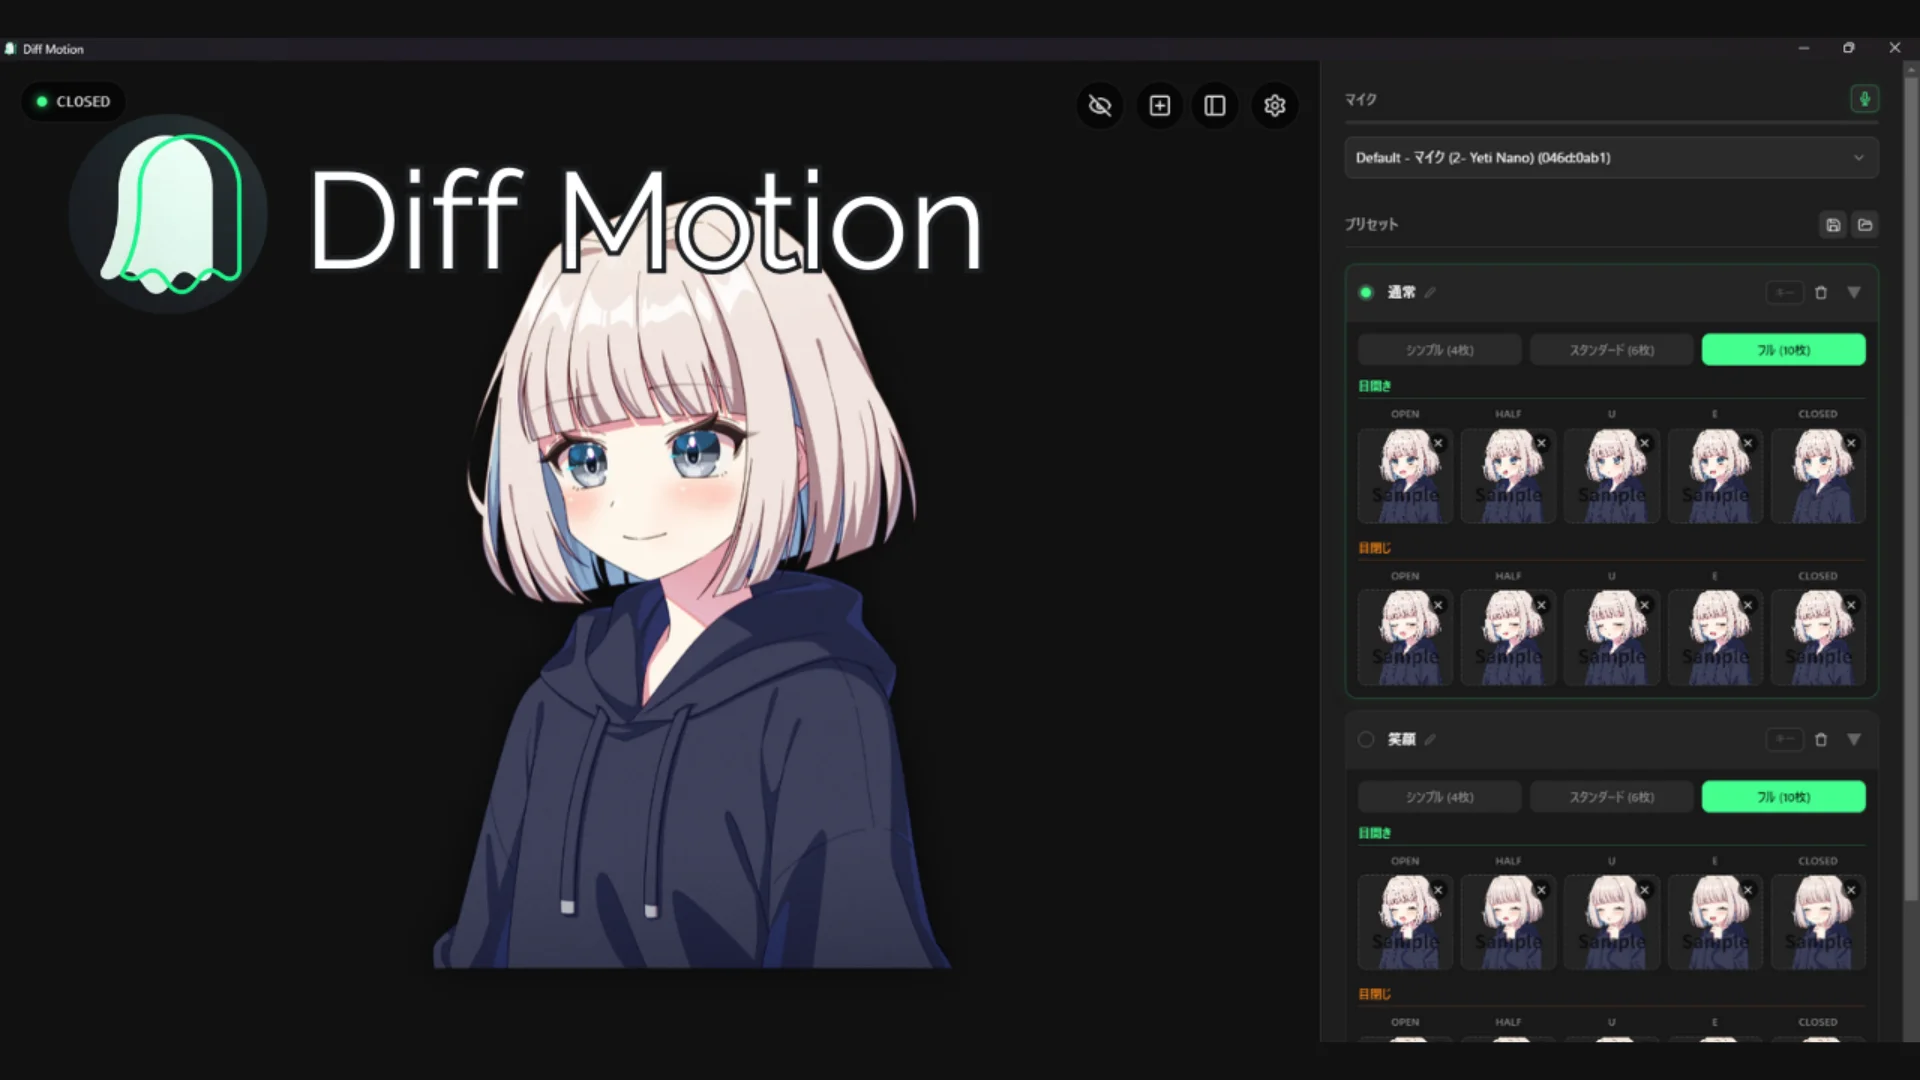Remove 通常 eyes-closed U image via X
The width and height of the screenshot is (1920, 1080).
point(1644,605)
